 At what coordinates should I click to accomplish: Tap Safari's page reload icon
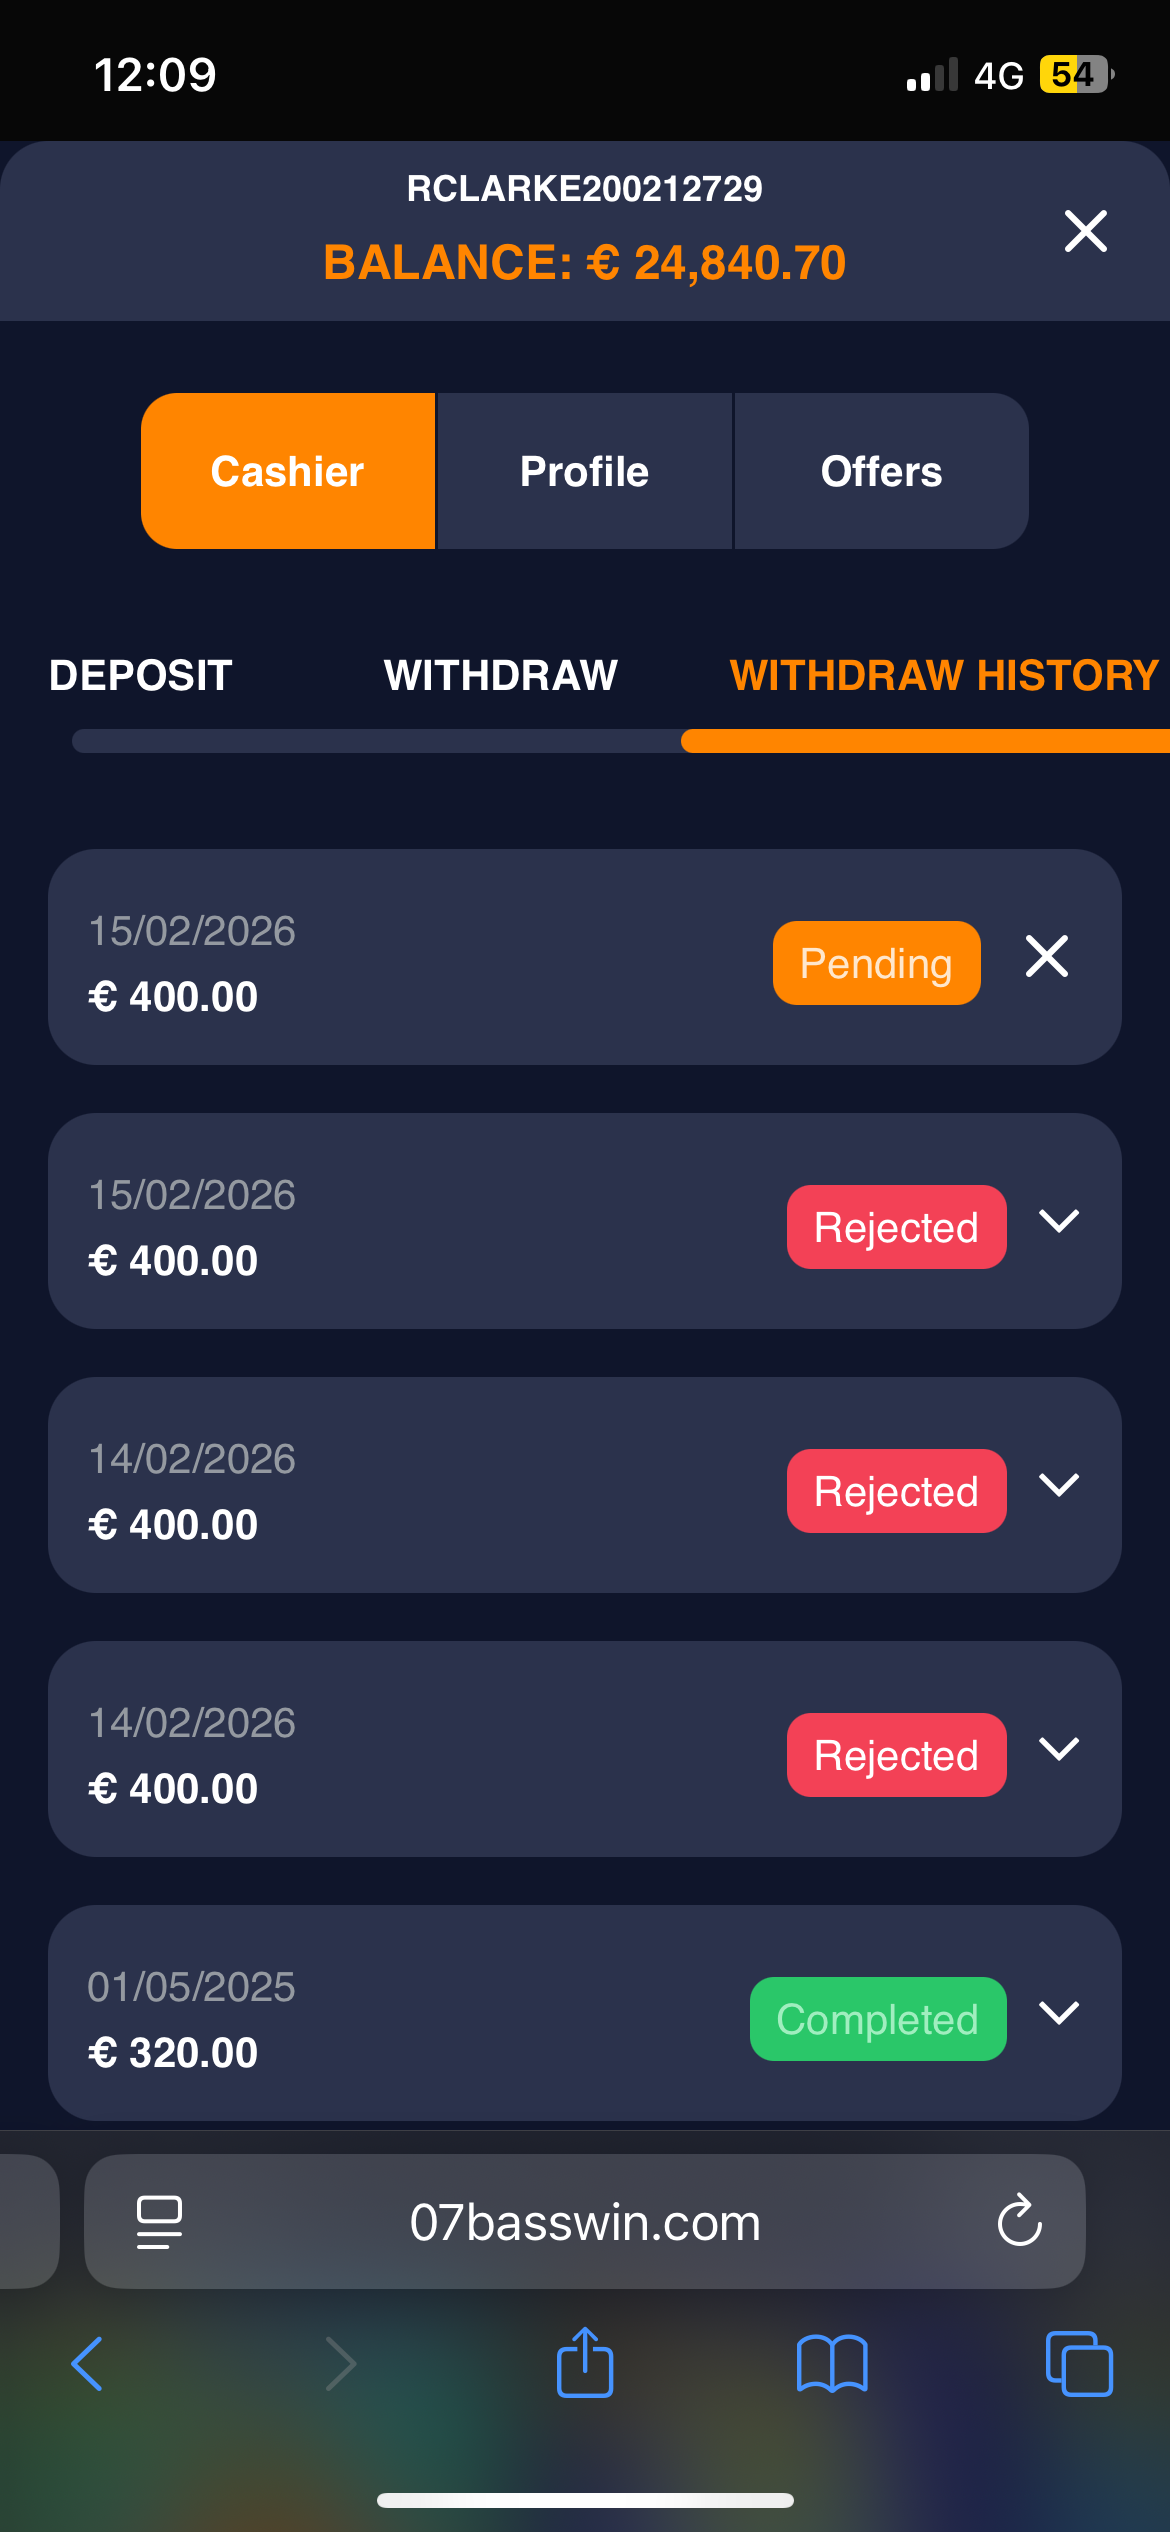1019,2221
